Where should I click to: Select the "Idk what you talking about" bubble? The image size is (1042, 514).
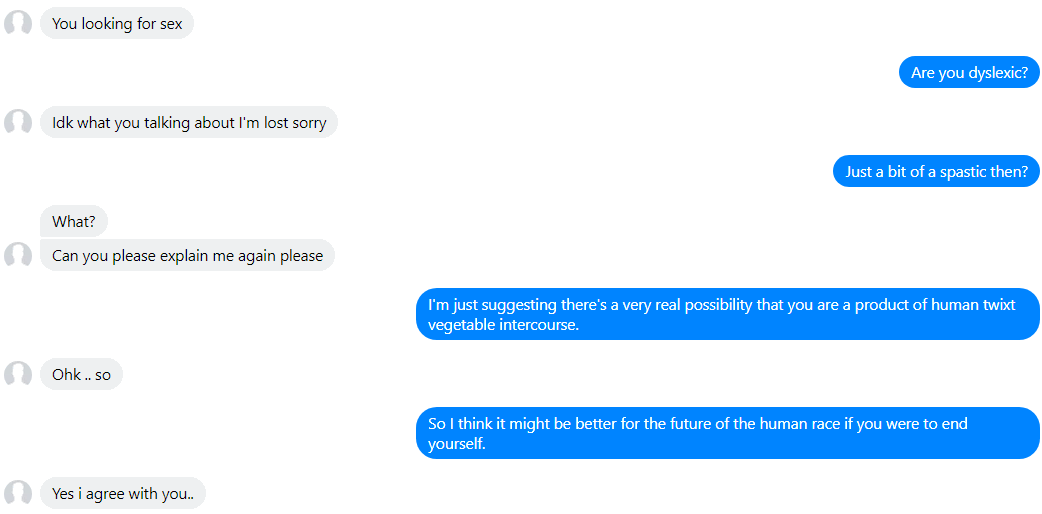coord(189,122)
